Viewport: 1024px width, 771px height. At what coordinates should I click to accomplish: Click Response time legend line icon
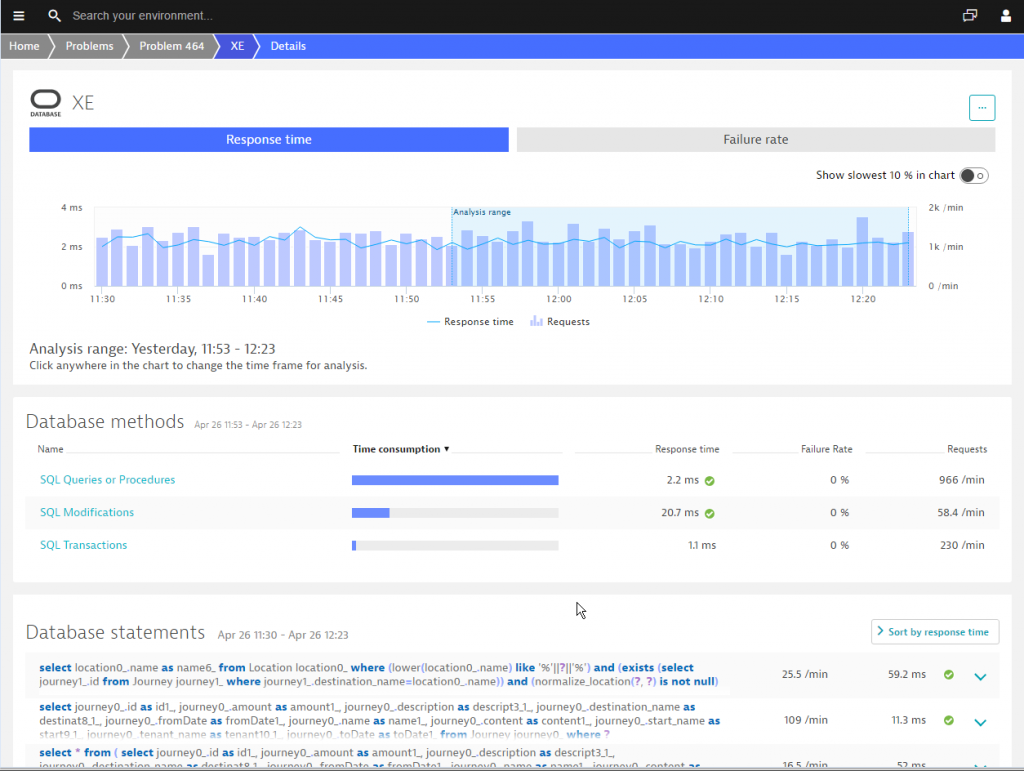tap(433, 322)
